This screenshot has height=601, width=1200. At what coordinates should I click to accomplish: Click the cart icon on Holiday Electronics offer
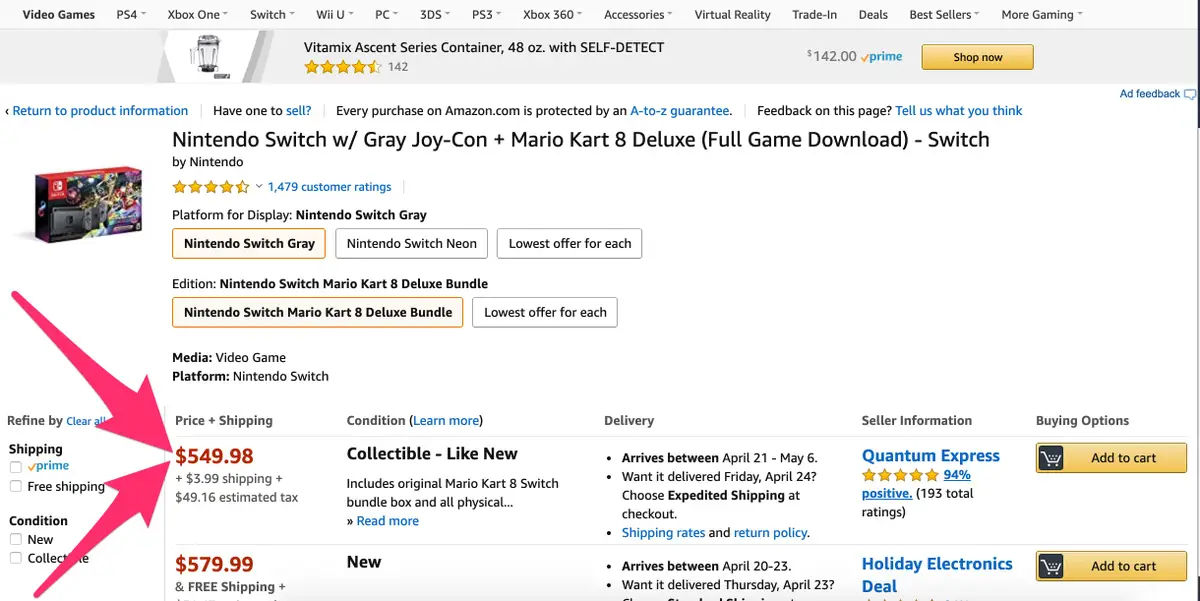tap(1051, 566)
